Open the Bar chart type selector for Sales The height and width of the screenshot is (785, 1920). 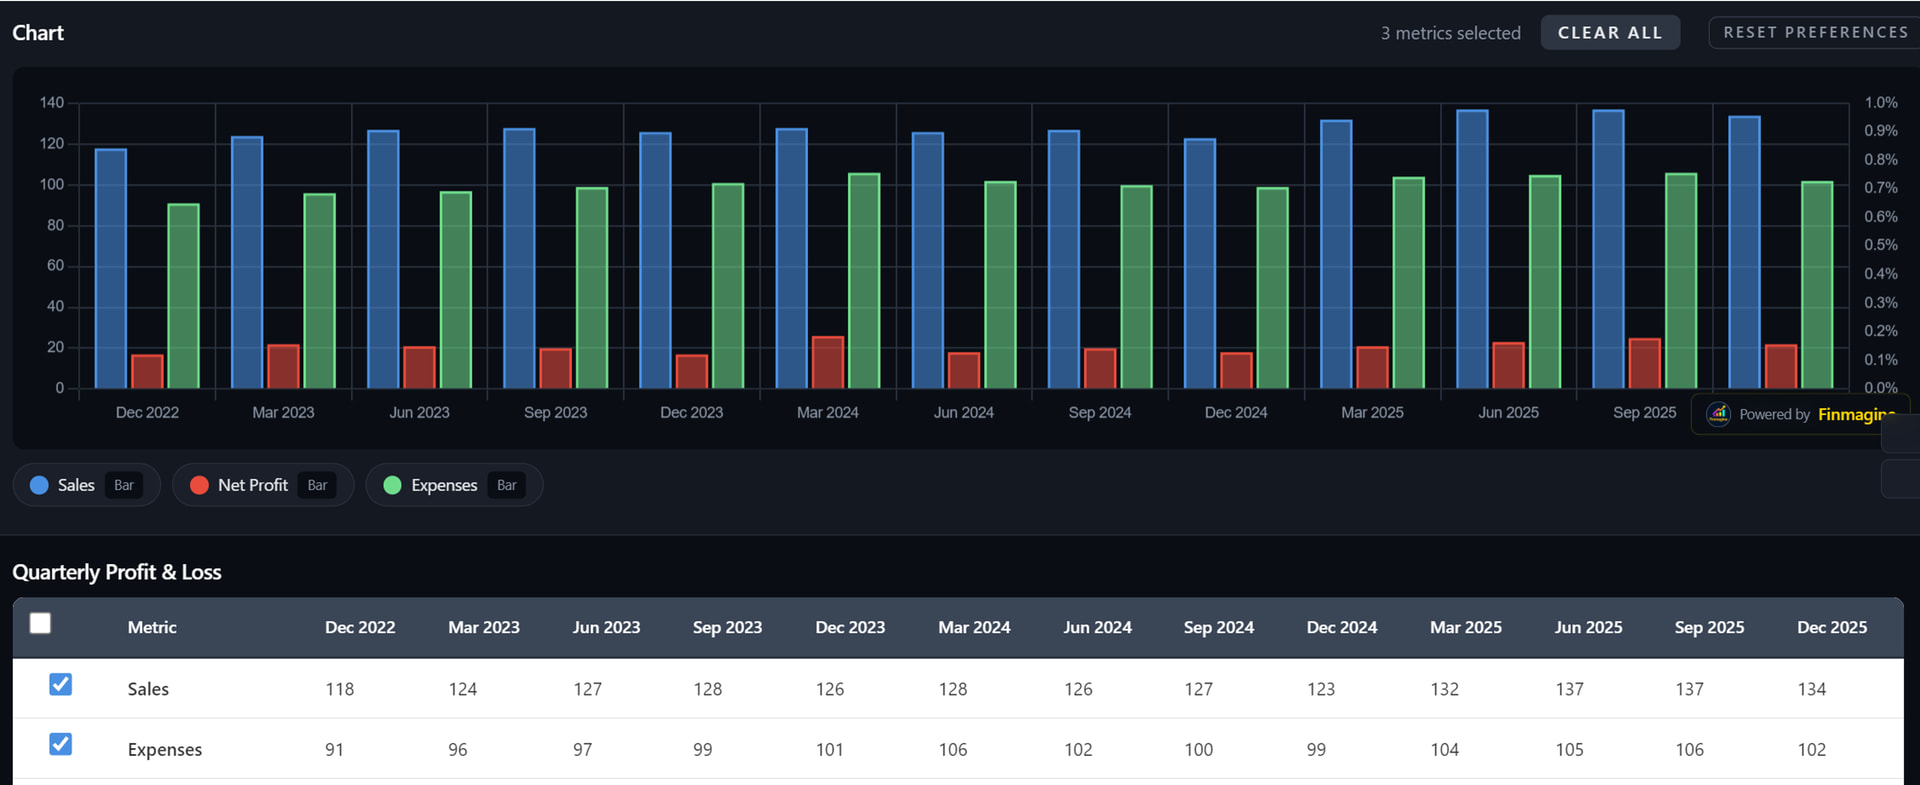click(124, 485)
